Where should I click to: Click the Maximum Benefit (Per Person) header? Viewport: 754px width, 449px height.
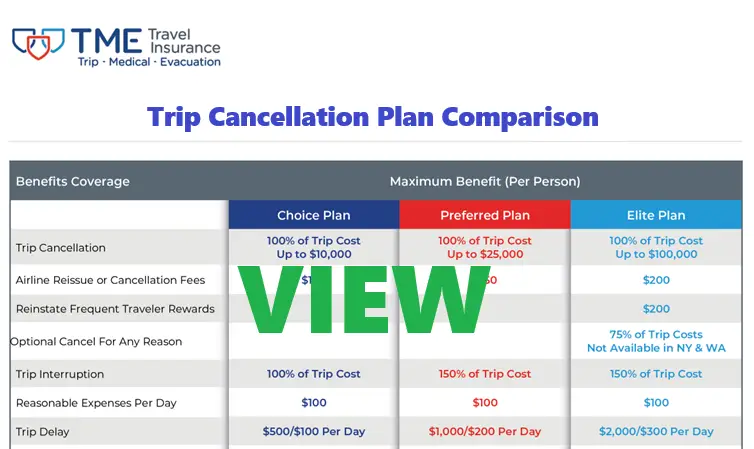pyautogui.click(x=485, y=182)
